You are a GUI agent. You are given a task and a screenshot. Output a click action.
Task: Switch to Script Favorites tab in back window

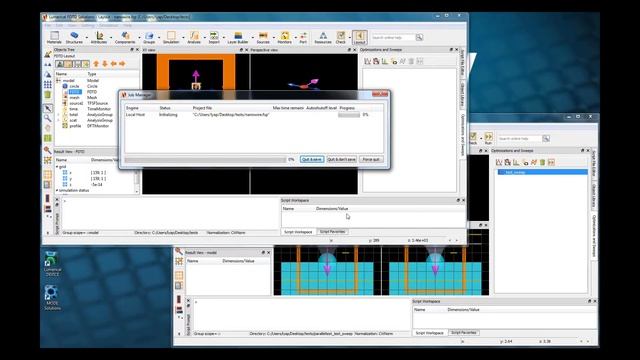(464, 333)
